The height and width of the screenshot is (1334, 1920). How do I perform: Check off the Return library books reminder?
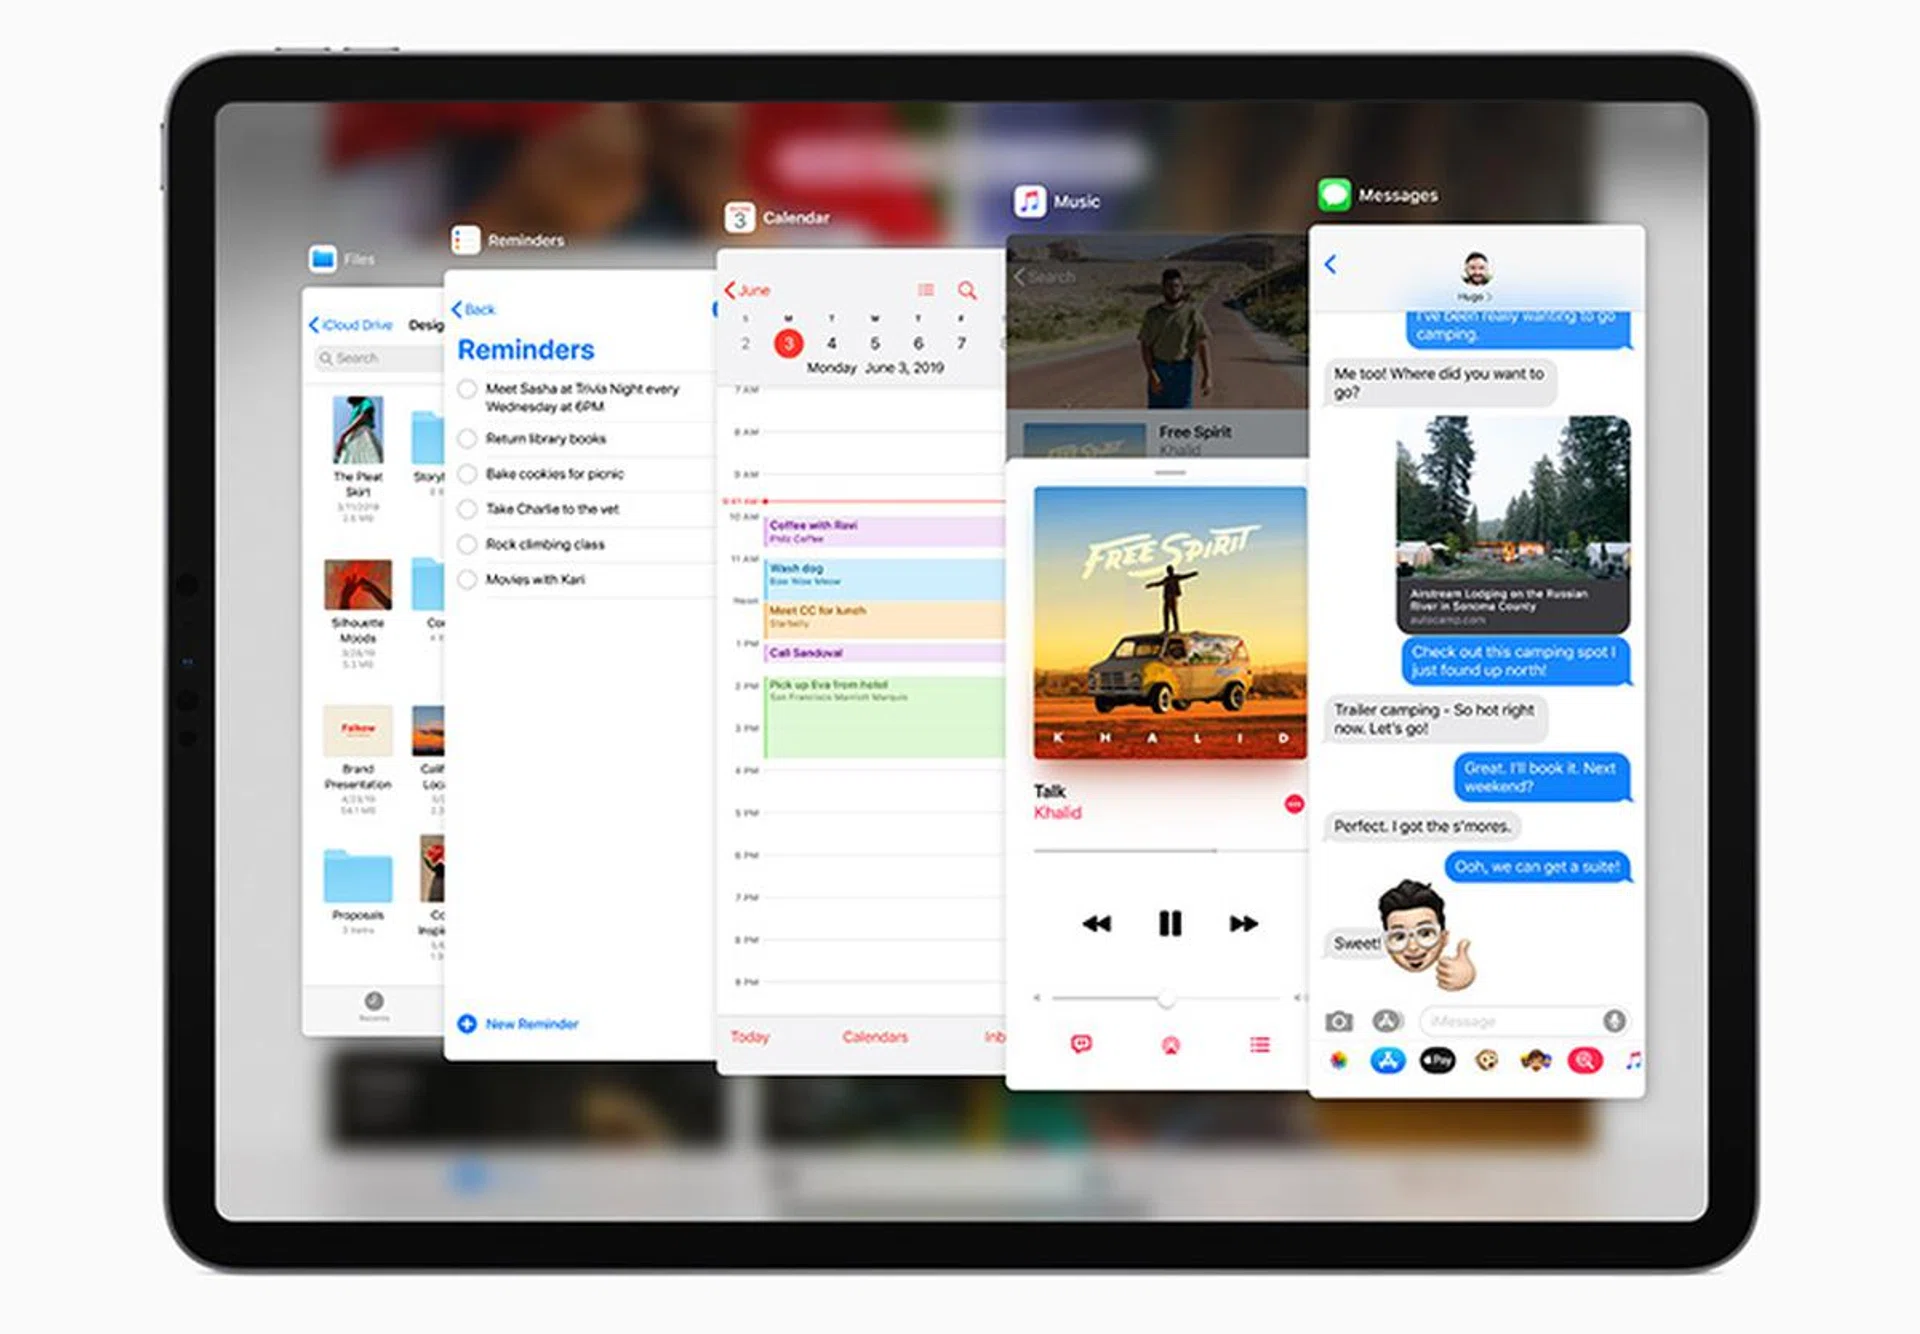[466, 438]
